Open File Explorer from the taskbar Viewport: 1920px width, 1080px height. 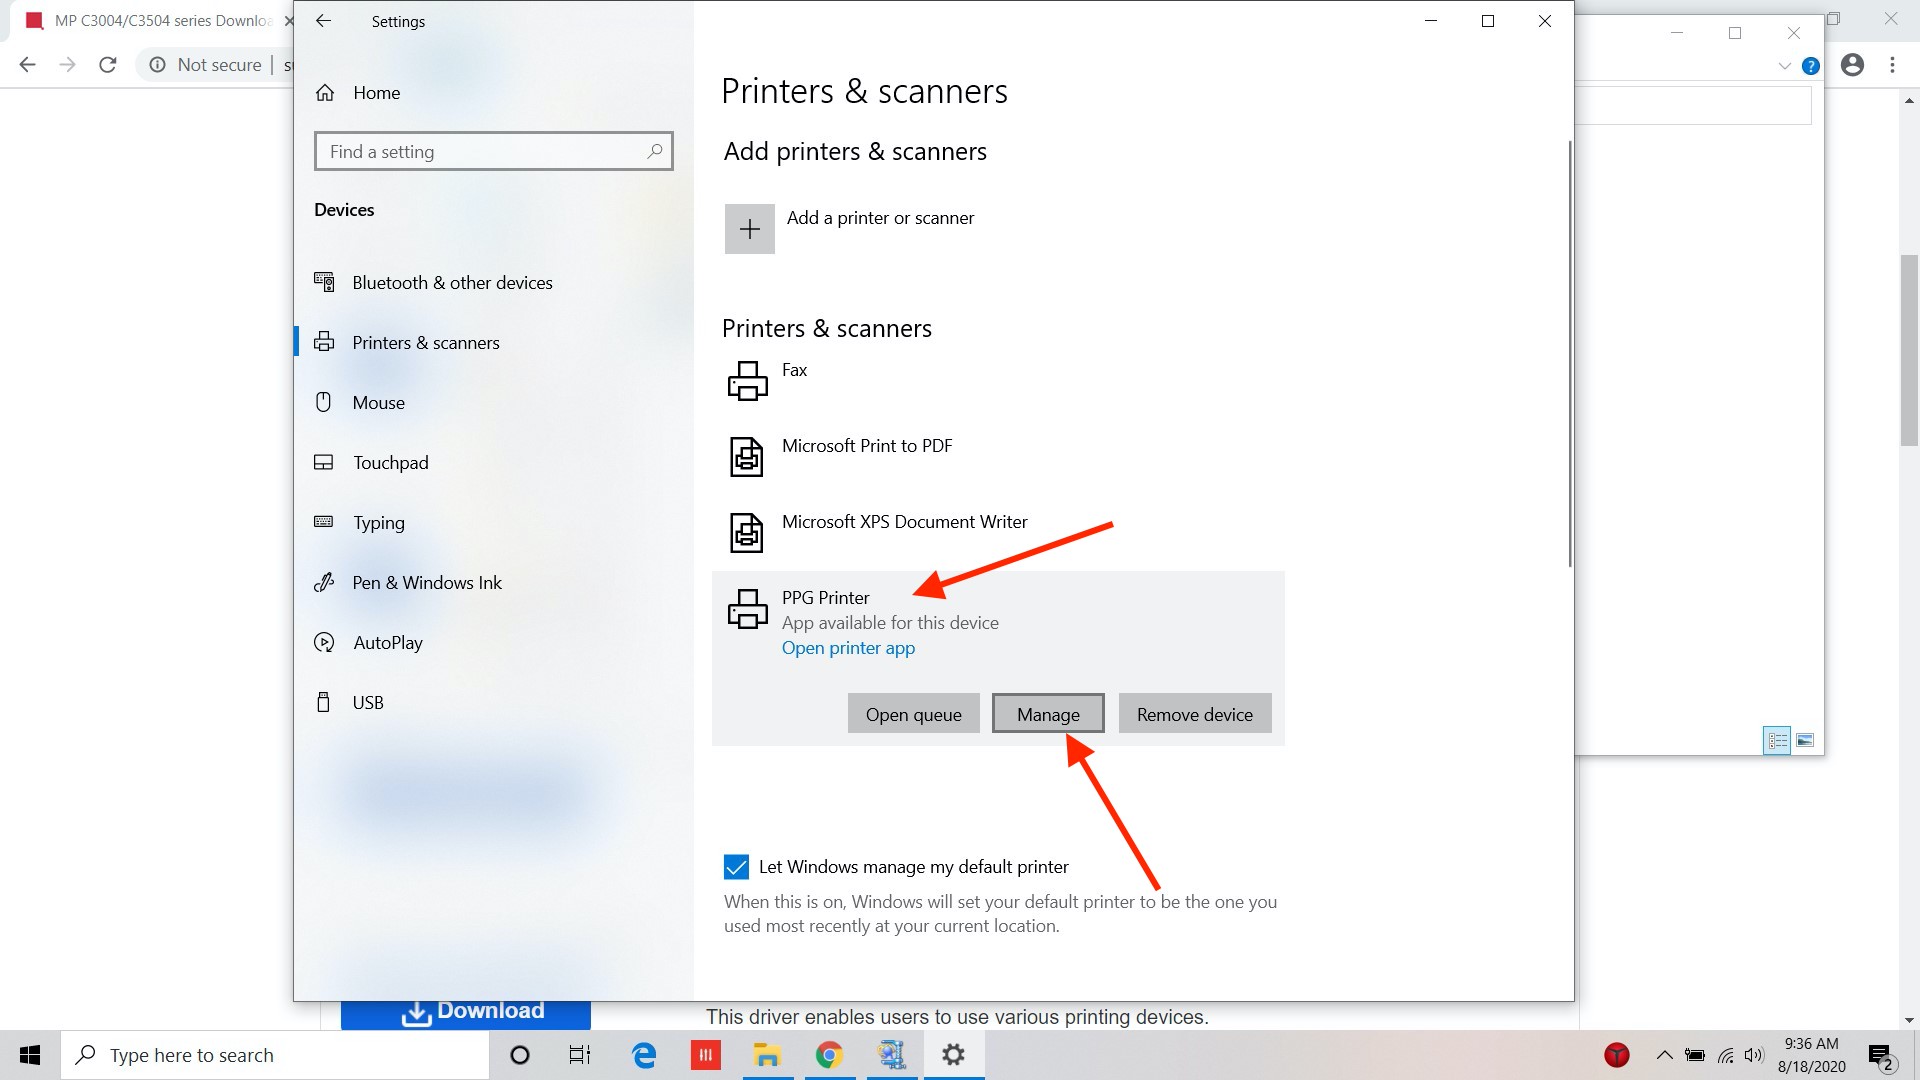[x=767, y=1055]
